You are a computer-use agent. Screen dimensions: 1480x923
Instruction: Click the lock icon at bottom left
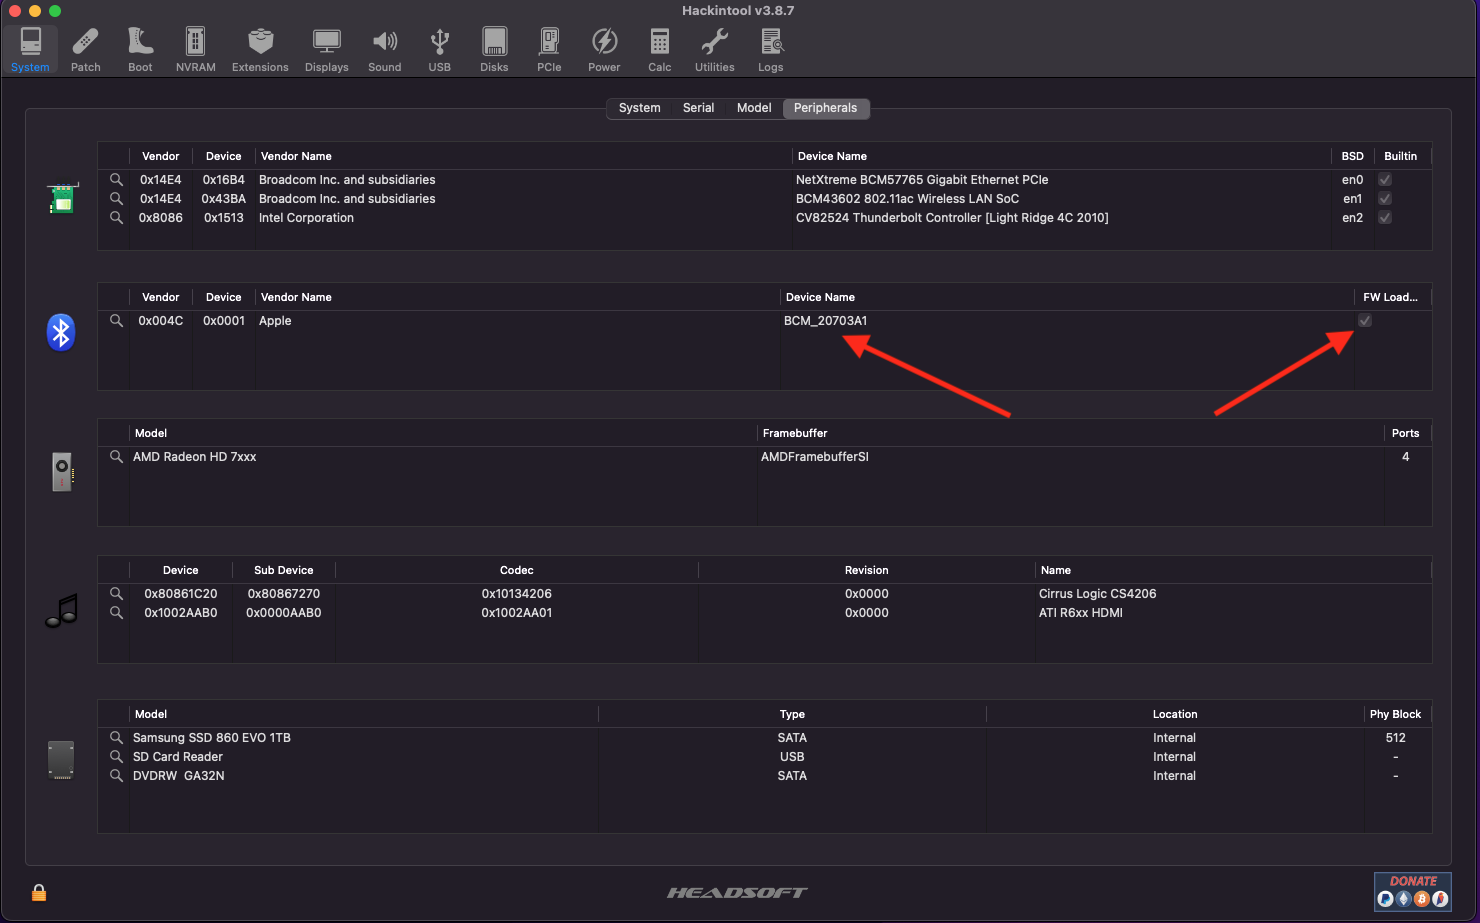click(39, 892)
